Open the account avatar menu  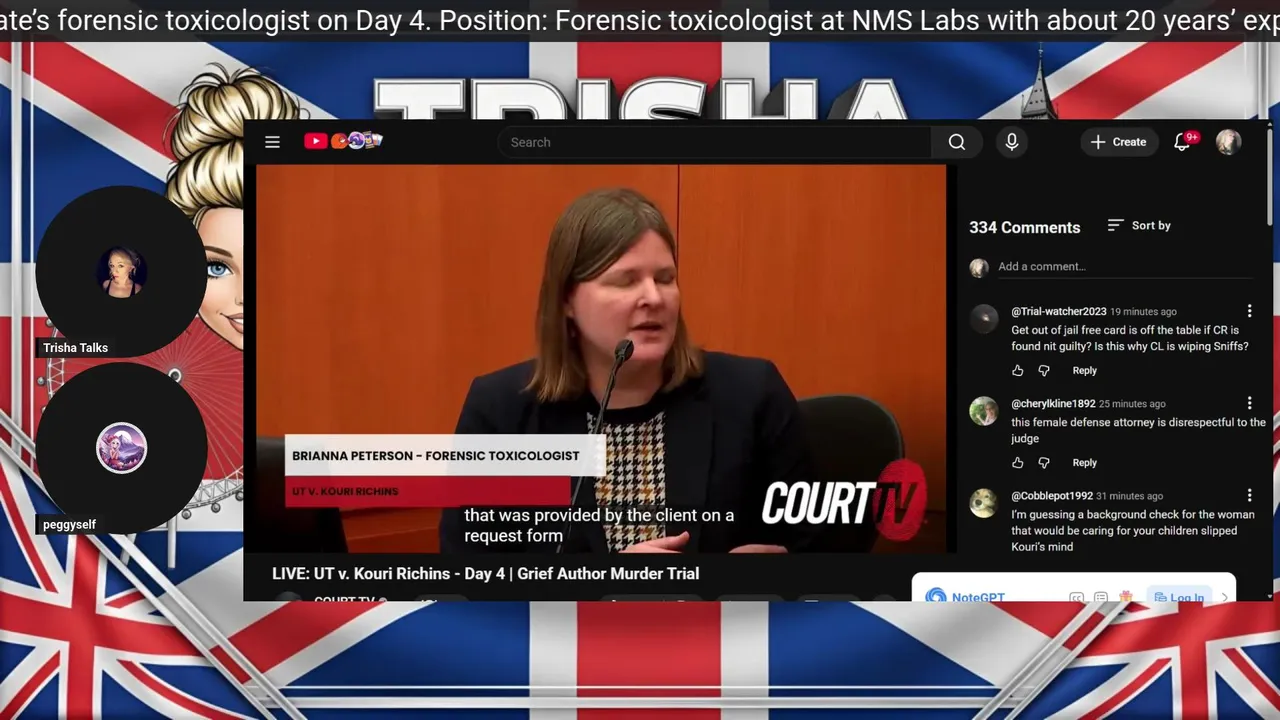tap(1228, 142)
